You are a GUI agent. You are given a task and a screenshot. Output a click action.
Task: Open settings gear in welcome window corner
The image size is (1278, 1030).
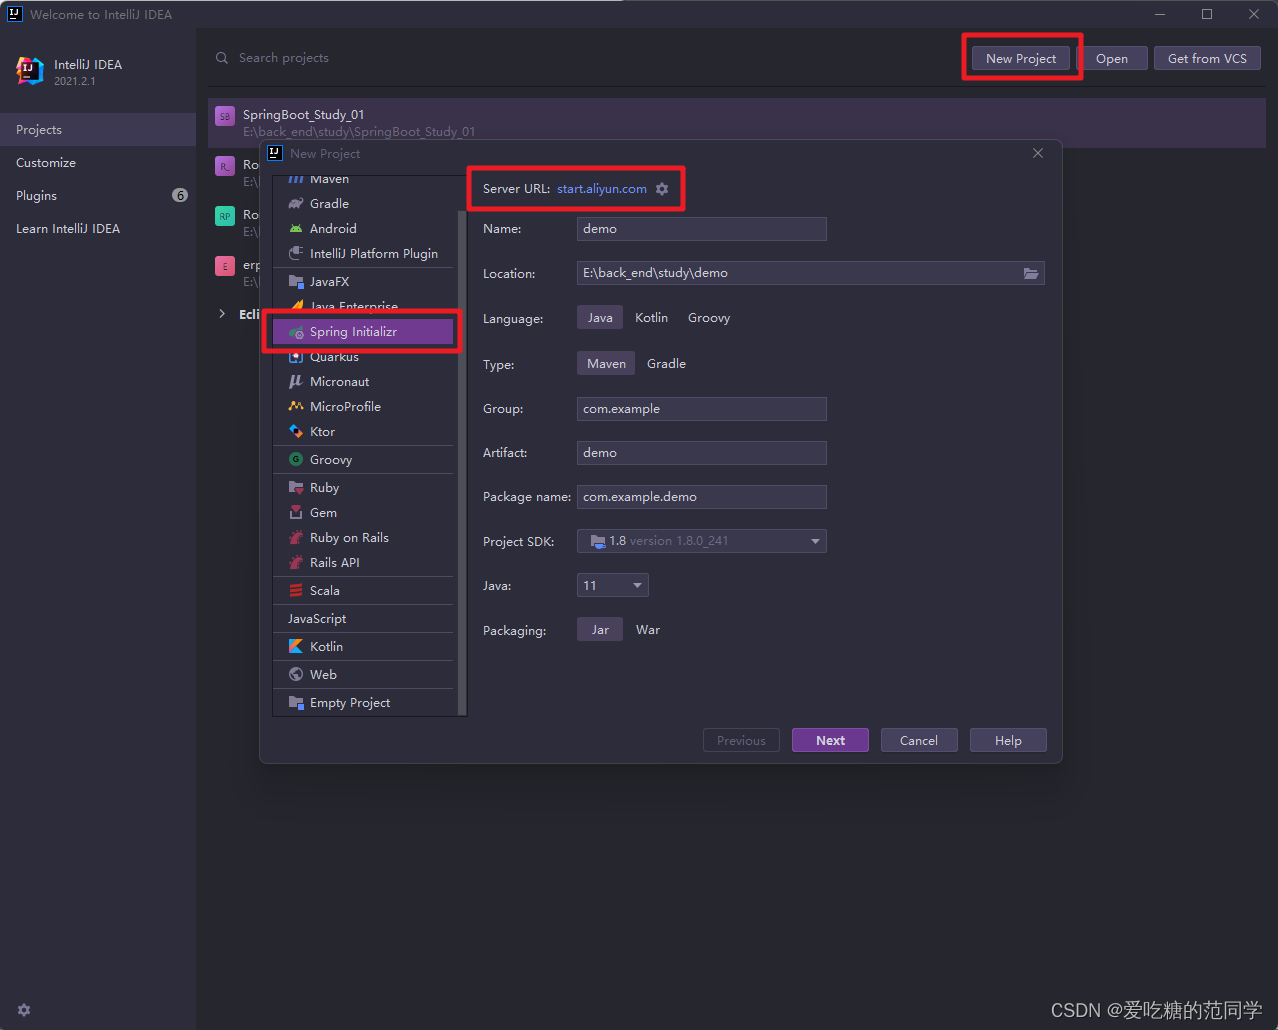tap(24, 1010)
